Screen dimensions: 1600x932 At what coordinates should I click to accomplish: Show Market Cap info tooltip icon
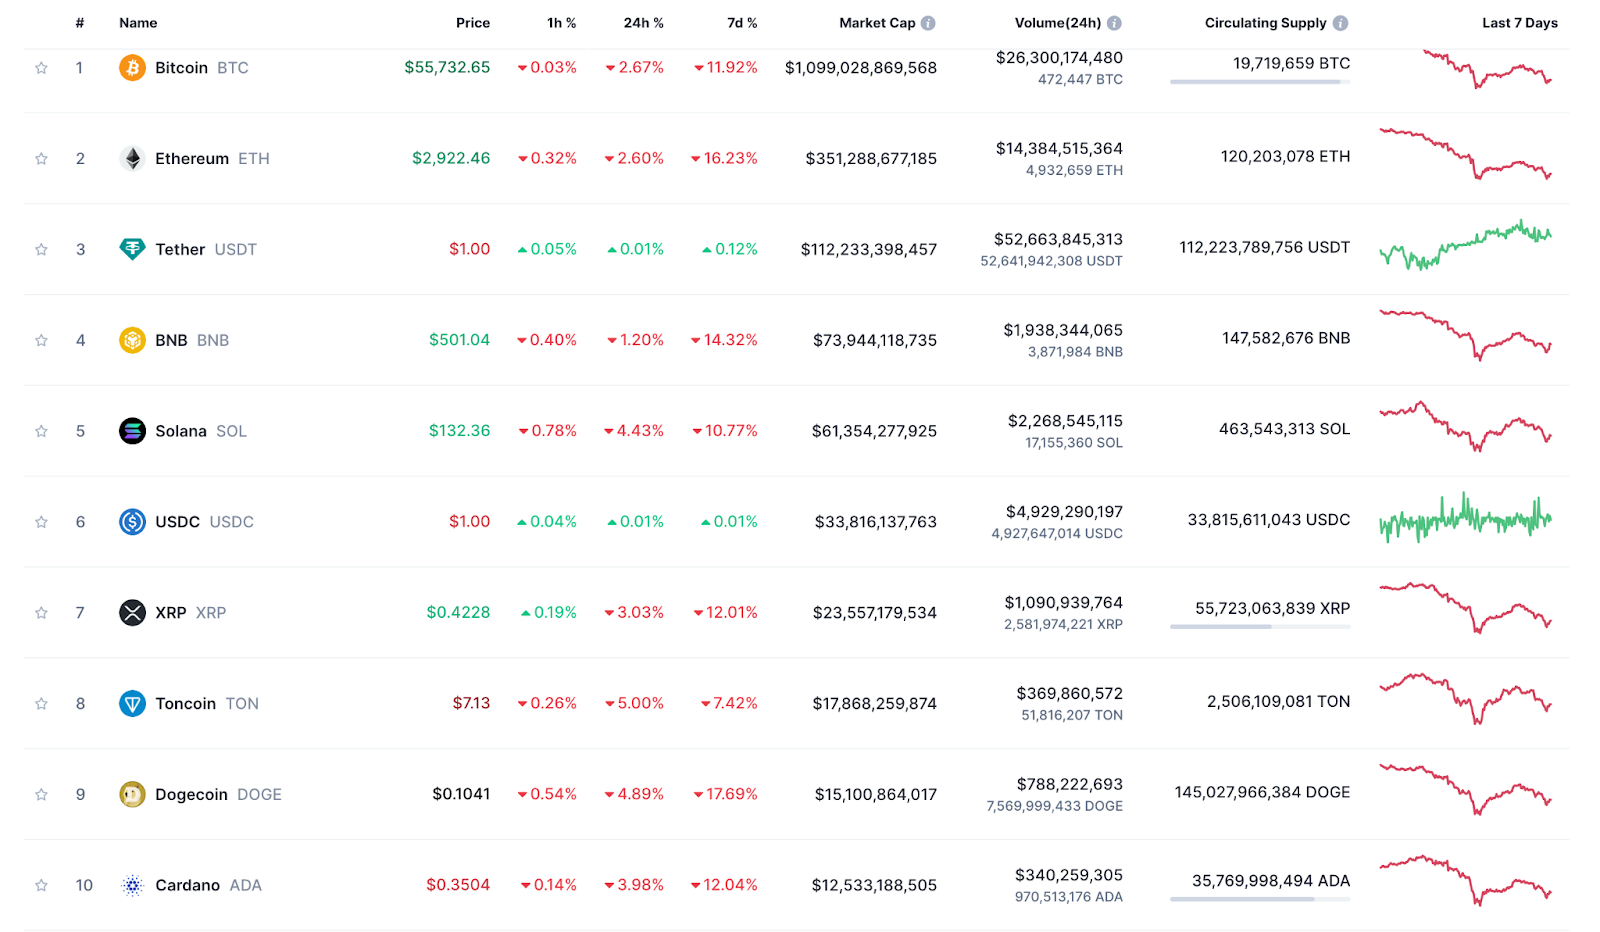click(928, 23)
